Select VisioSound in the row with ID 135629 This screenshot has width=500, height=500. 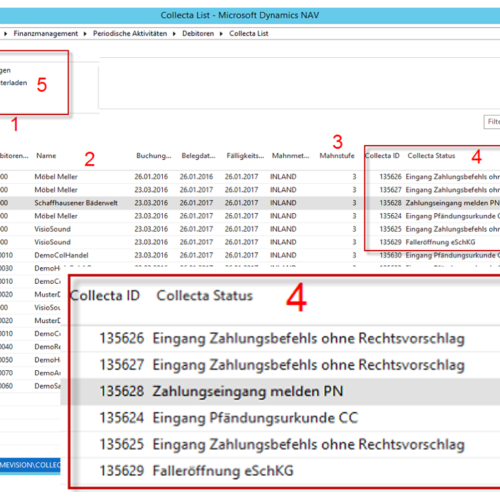click(52, 242)
